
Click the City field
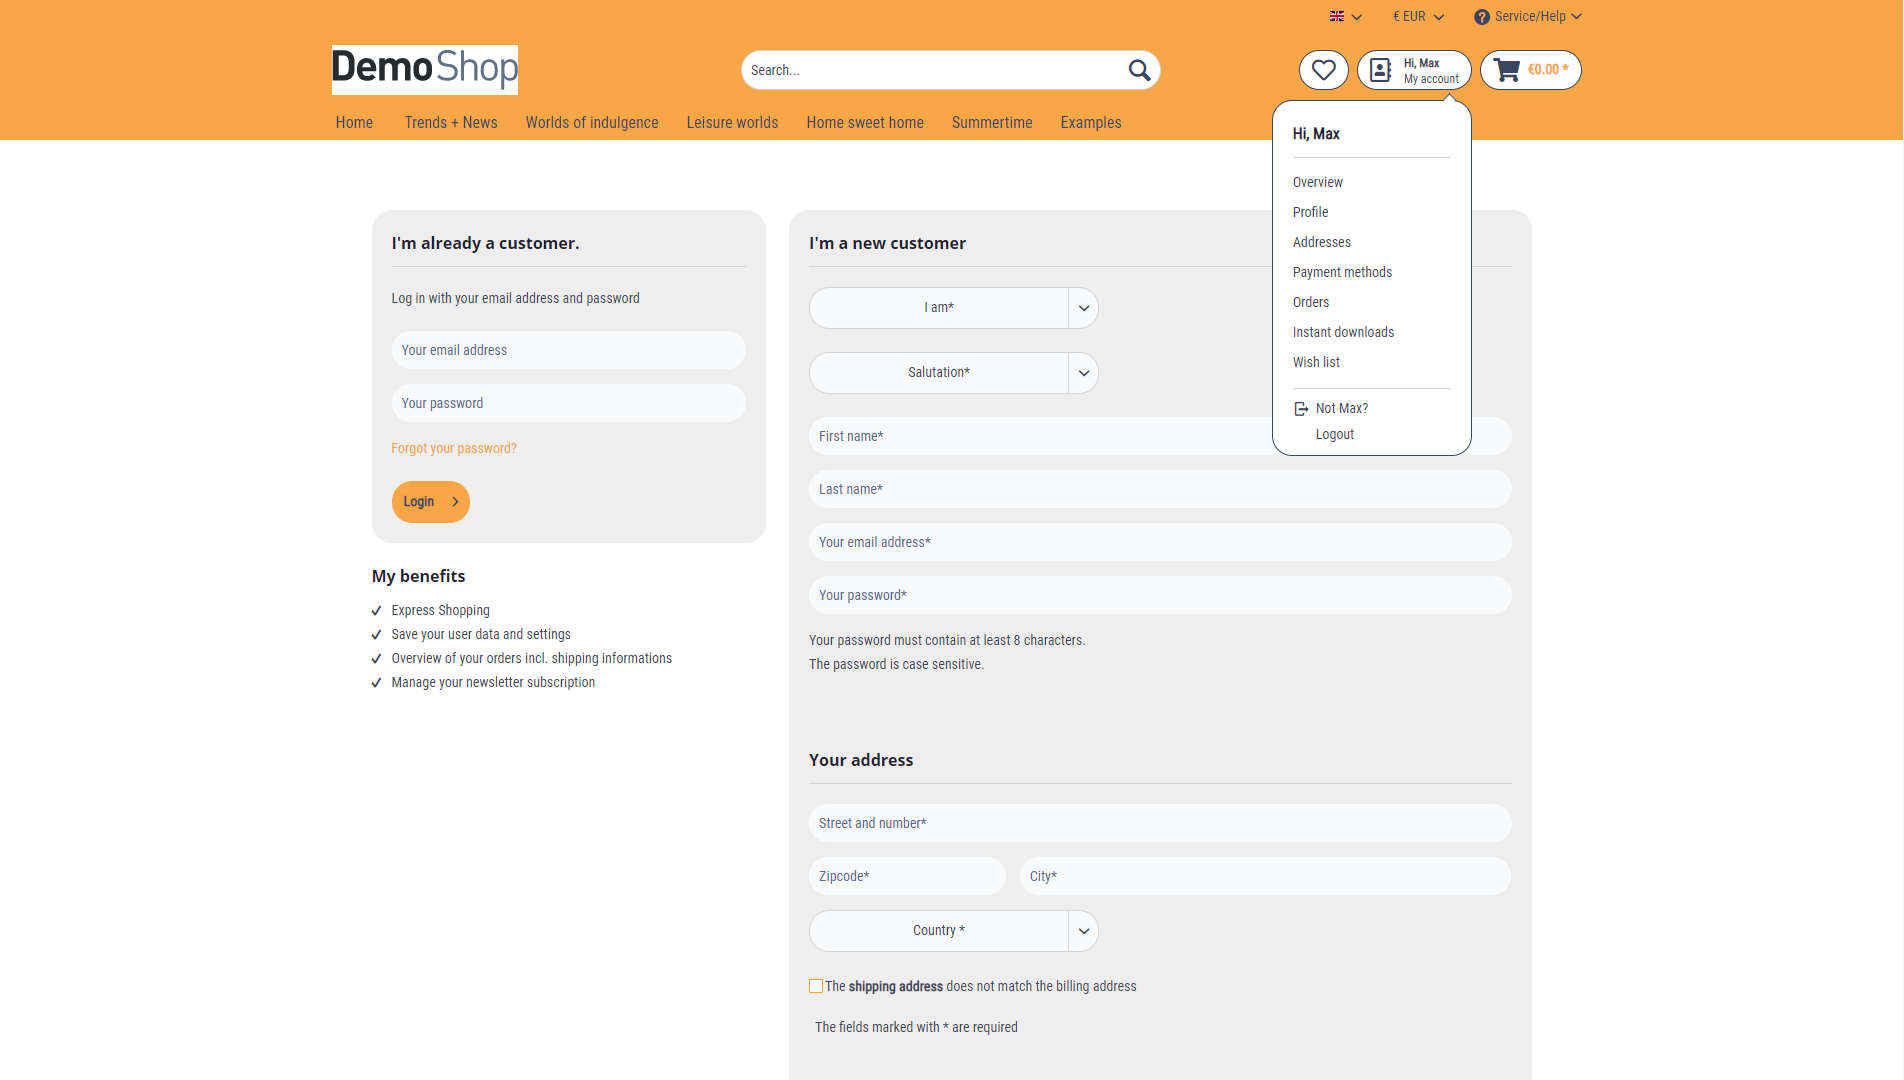pyautogui.click(x=1265, y=876)
